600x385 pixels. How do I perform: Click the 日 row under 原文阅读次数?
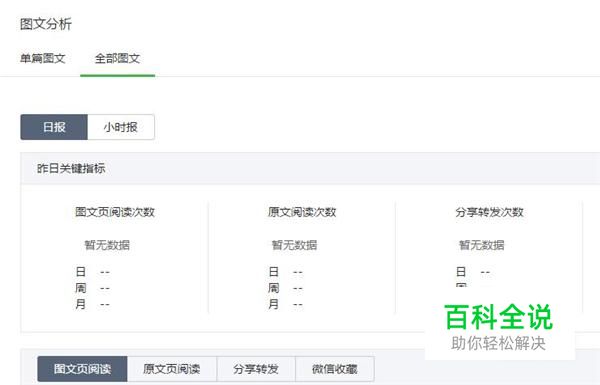285,272
